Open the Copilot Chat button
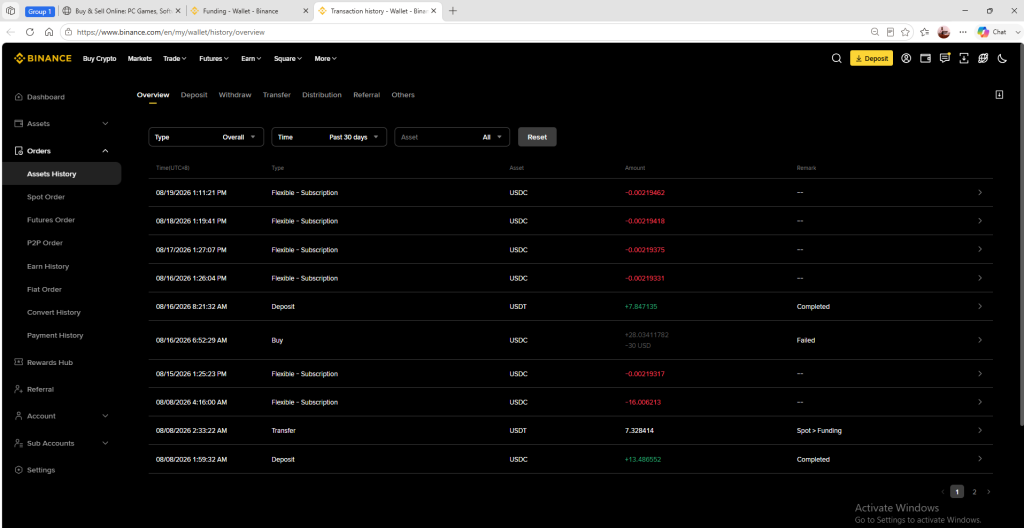The image size is (1024, 528). click(x=993, y=31)
